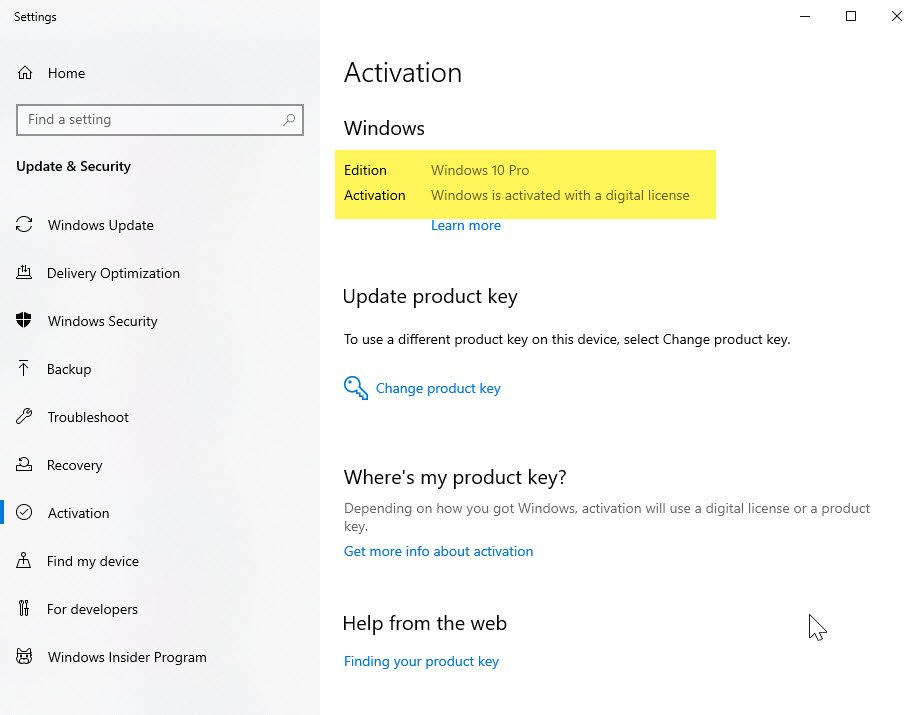Click the Backup up-arrow icon

click(23, 368)
